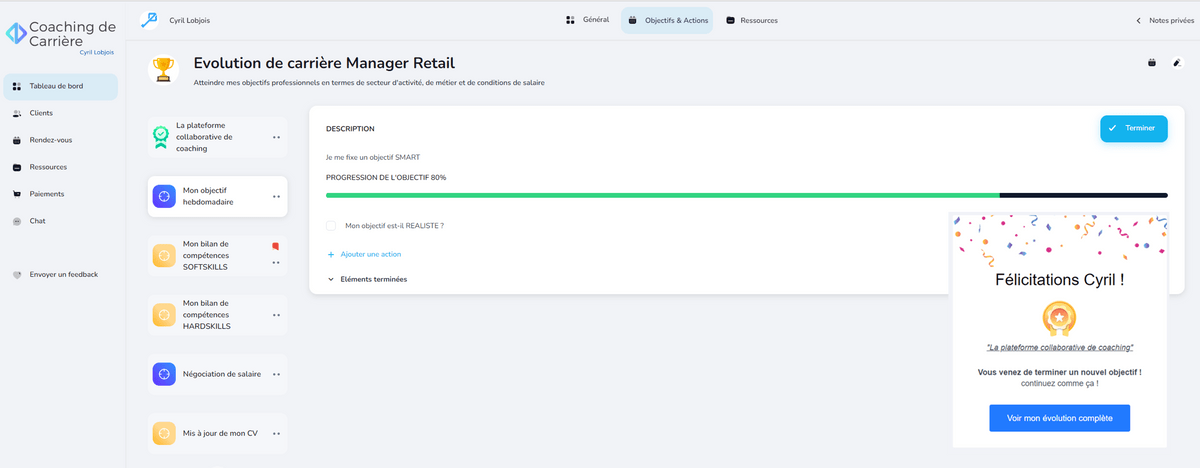Click the feedback heart icon
Screen dimensions: 1200x468
(x=17, y=274)
